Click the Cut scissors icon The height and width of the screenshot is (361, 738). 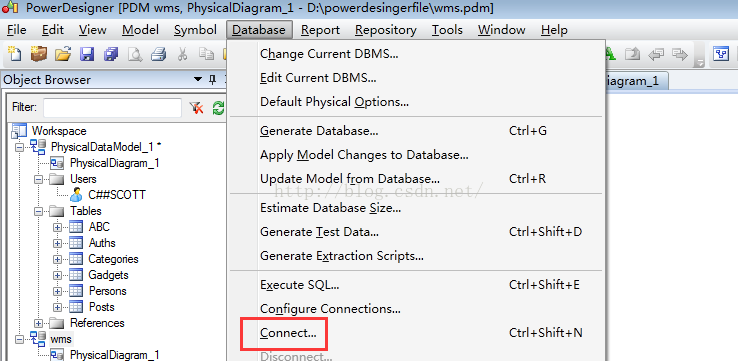(183, 55)
